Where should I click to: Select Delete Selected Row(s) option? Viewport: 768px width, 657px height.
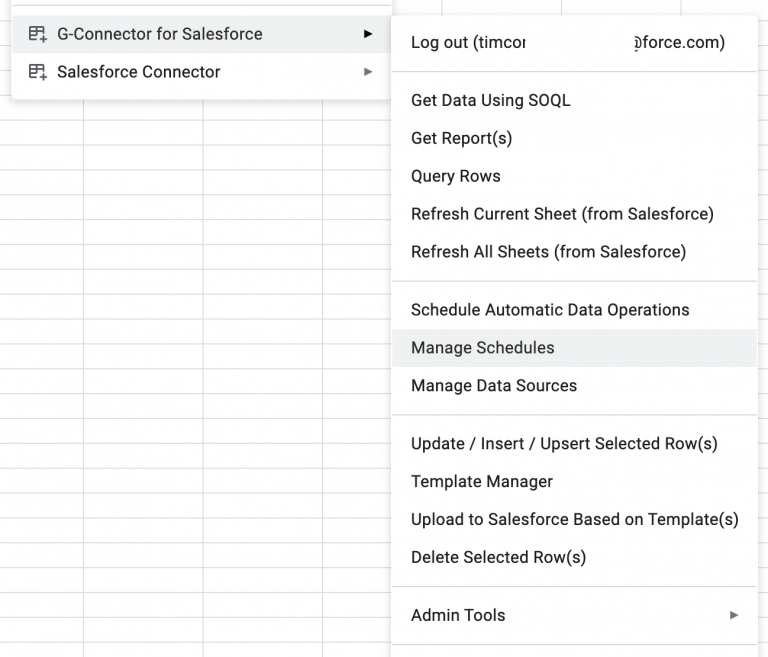tap(498, 558)
